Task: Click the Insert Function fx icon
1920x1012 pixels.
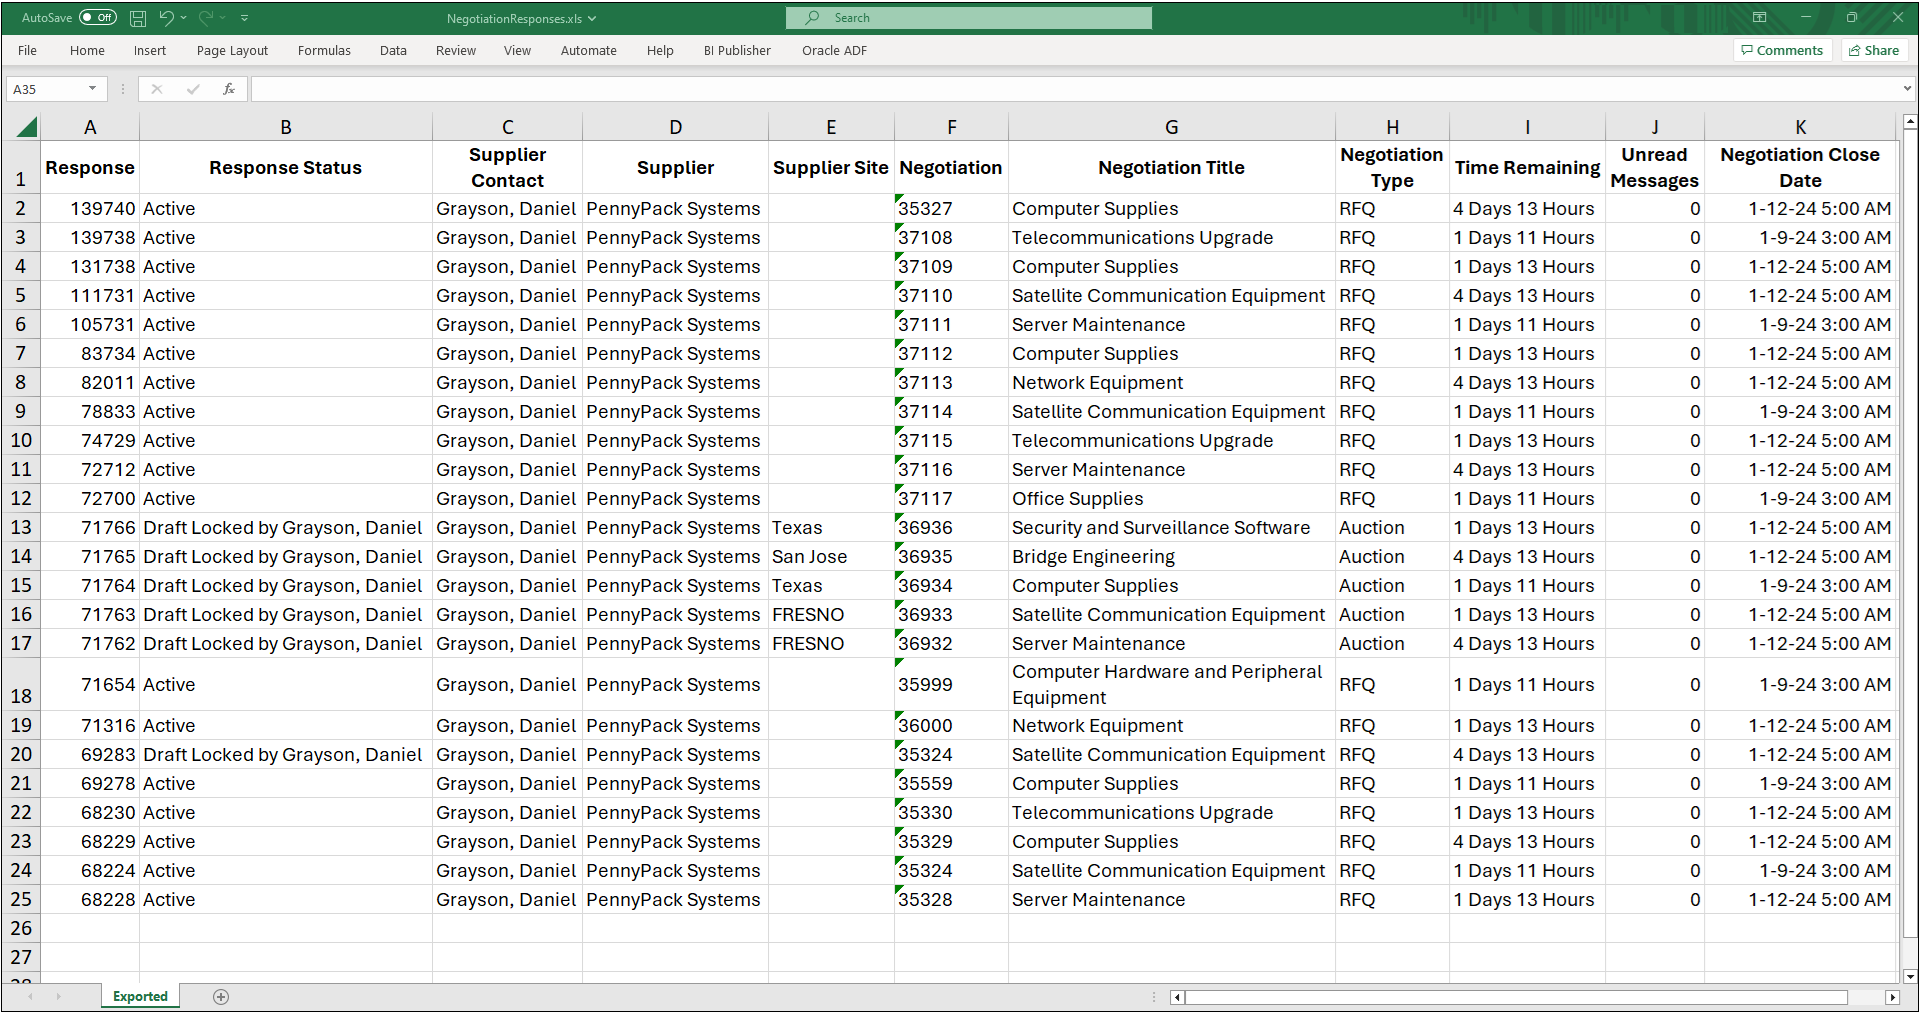Action: (229, 89)
